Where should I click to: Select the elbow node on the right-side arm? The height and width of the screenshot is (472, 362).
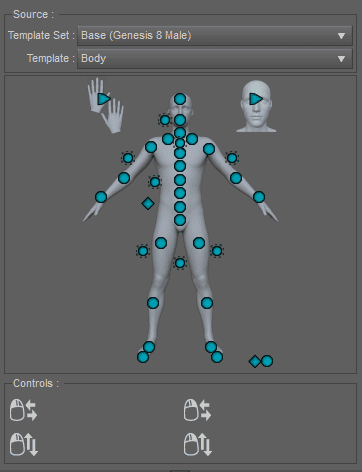pyautogui.click(x=236, y=178)
